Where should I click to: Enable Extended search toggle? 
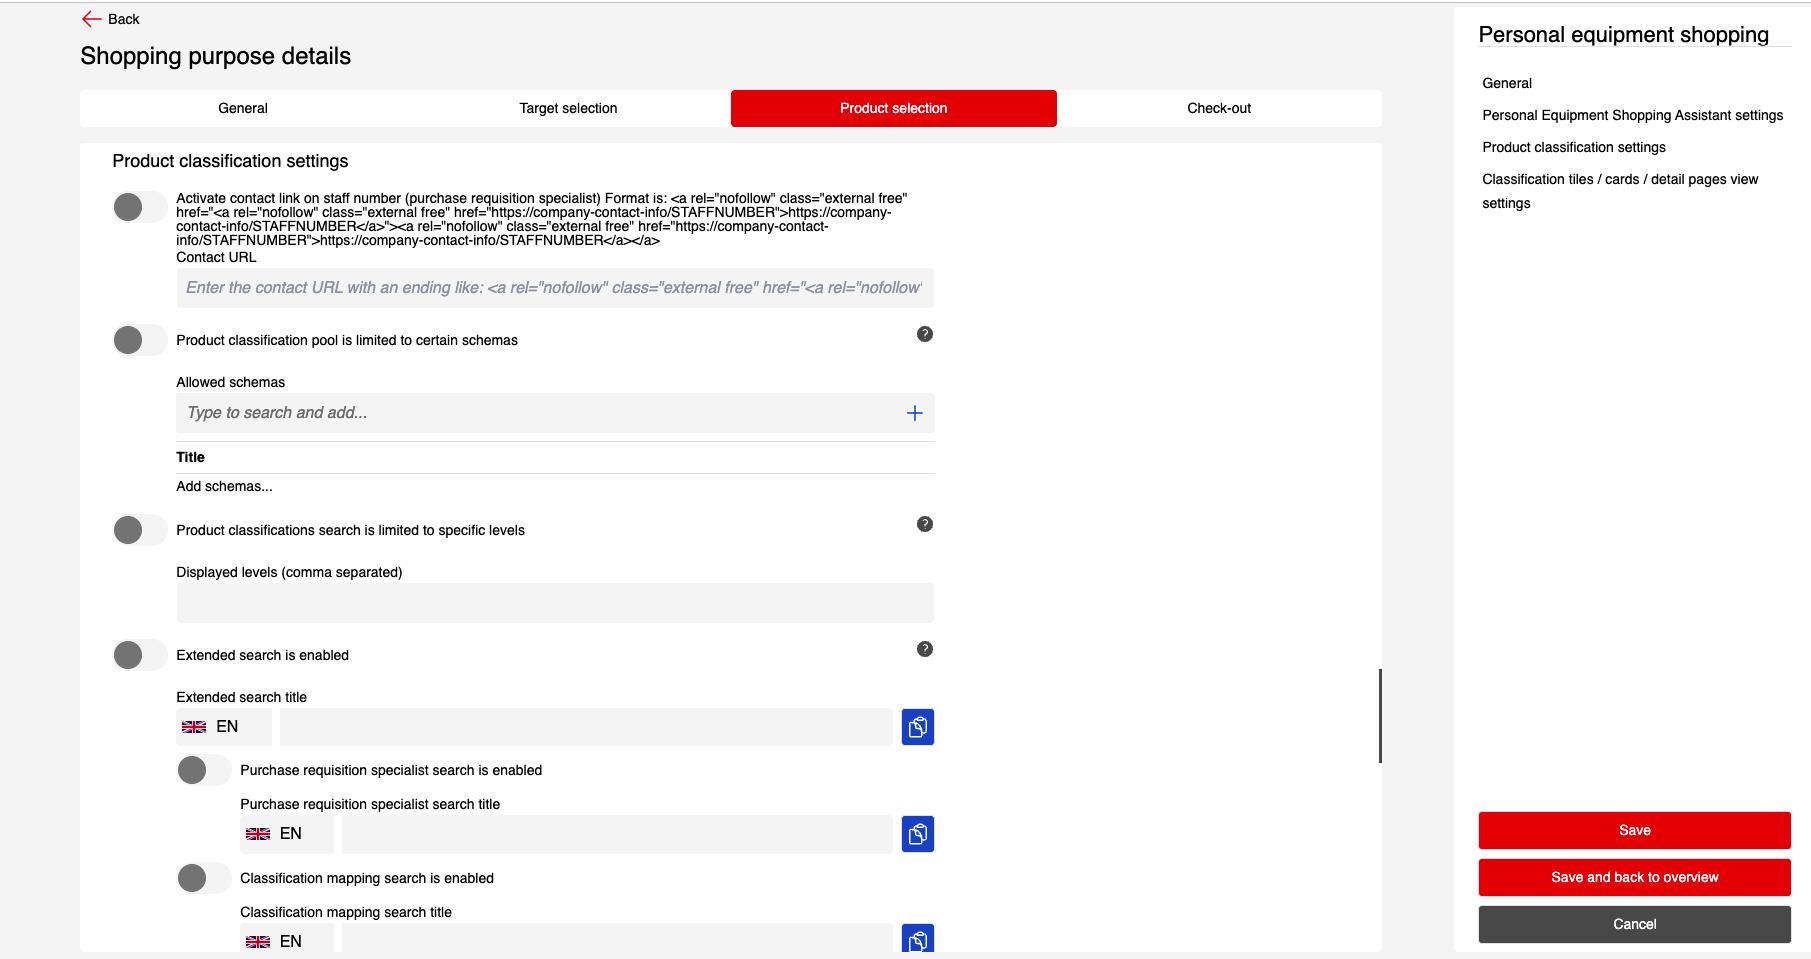[140, 655]
